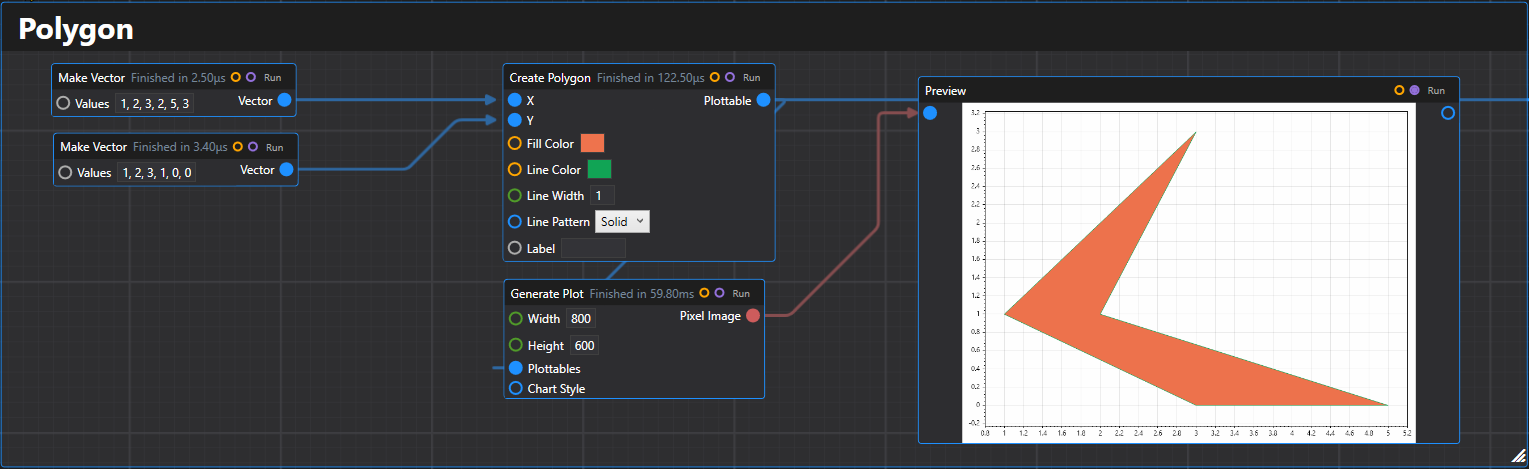Click 'Finished in 59.80ms' status text
This screenshot has height=469, width=1529.
pos(642,294)
